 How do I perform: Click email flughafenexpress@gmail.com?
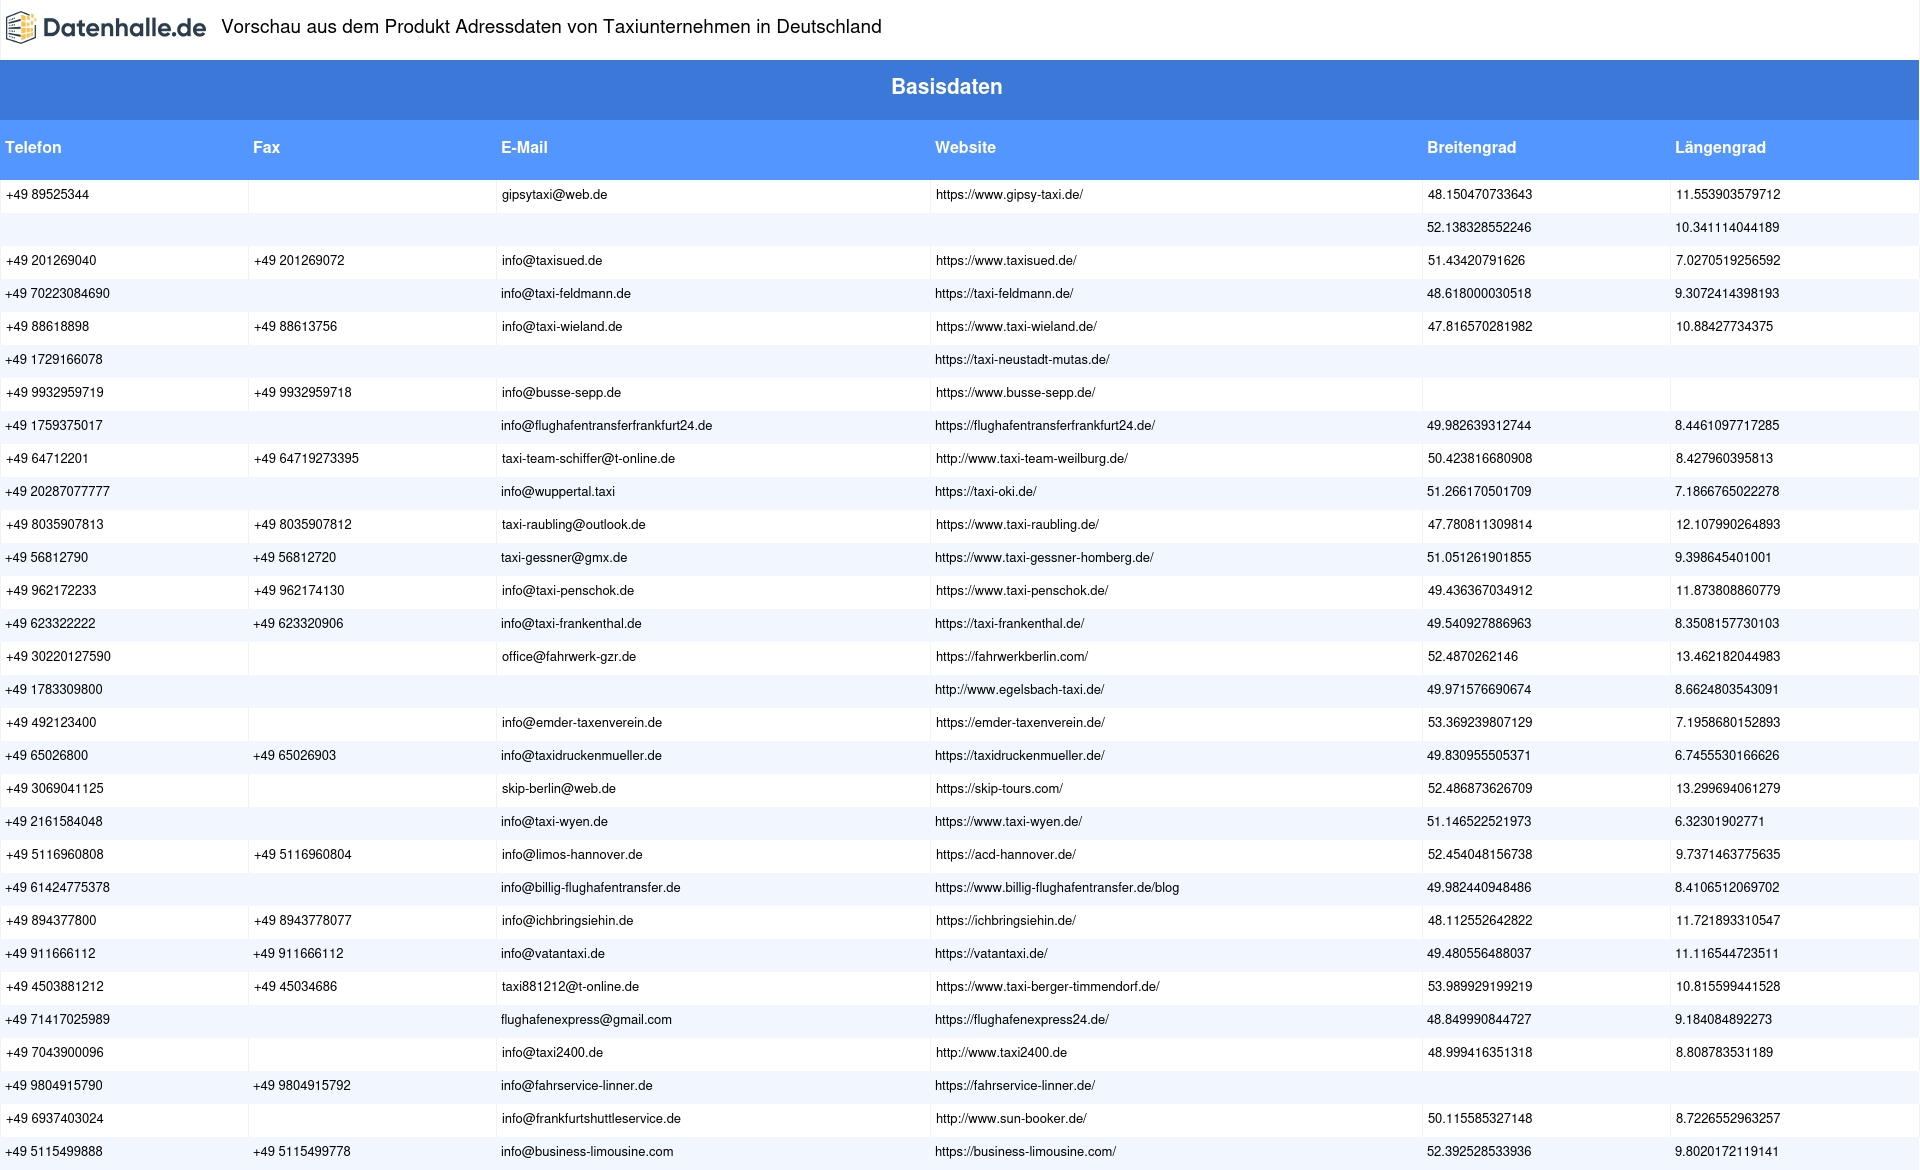pyautogui.click(x=586, y=1020)
